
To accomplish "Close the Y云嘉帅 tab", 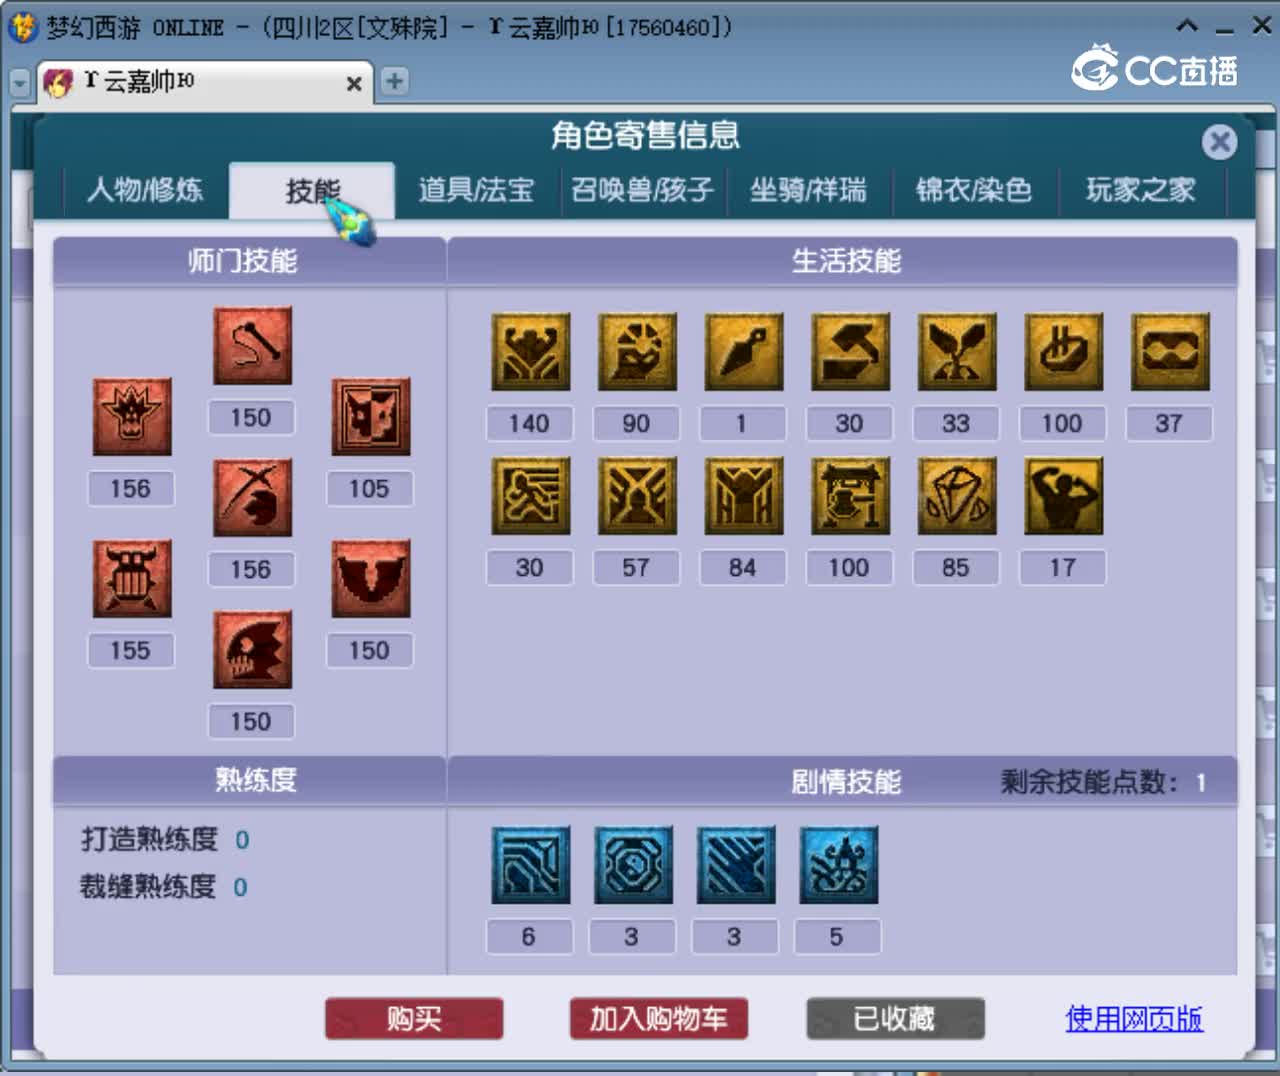I will coord(354,84).
